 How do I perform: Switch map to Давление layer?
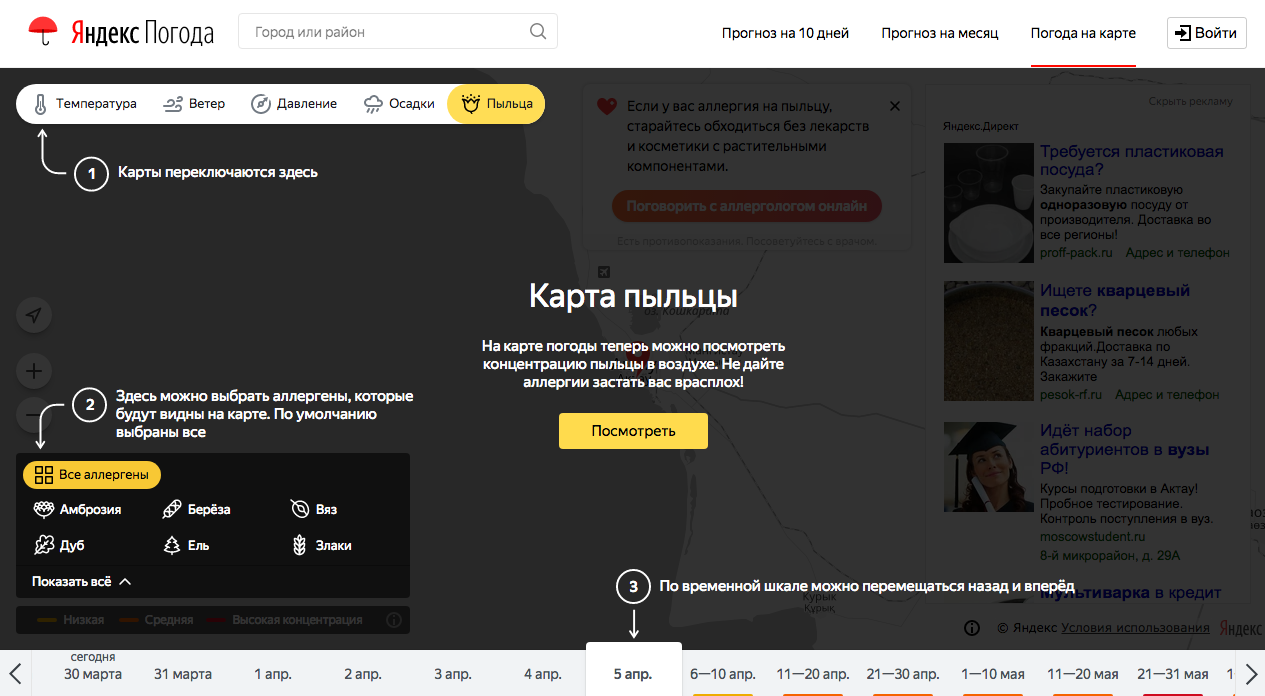coord(294,103)
